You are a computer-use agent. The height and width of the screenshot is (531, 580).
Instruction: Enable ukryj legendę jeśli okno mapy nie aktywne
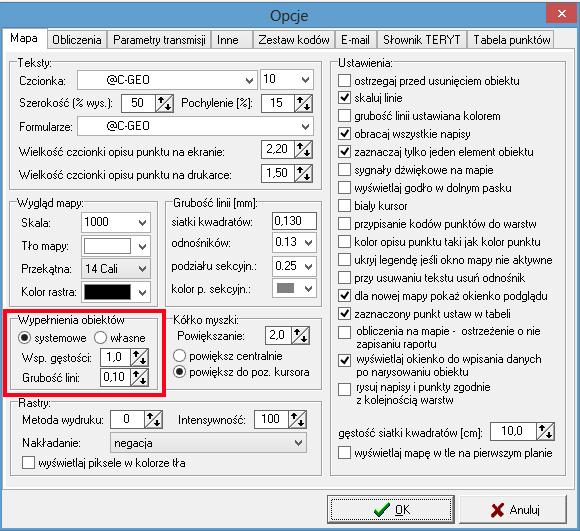coord(344,260)
